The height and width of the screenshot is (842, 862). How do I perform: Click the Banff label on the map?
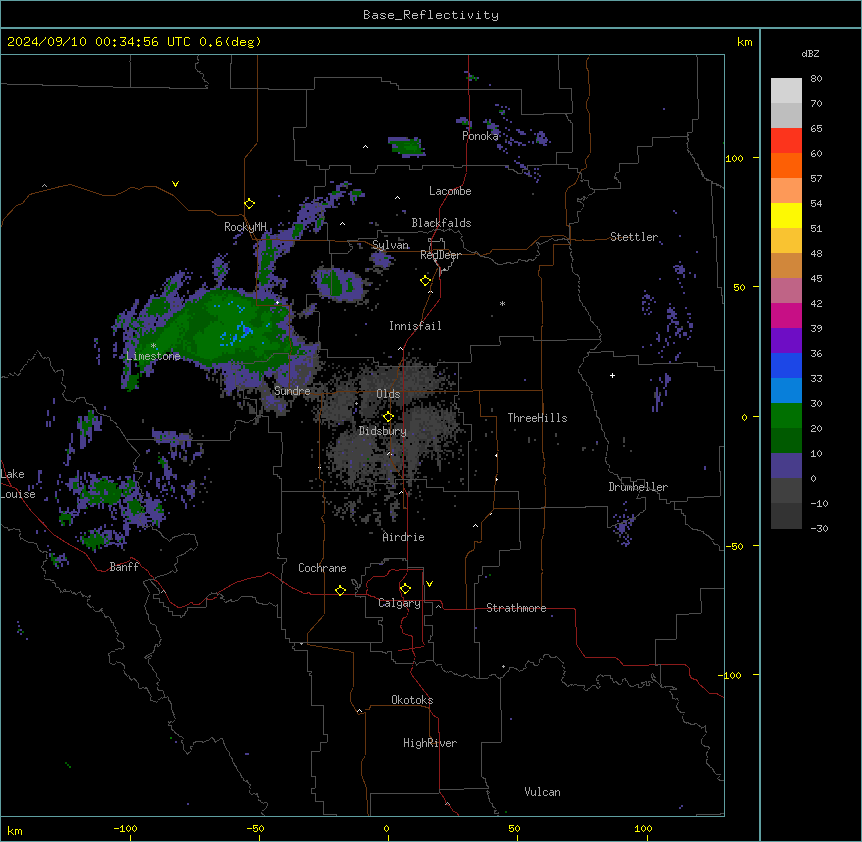coord(124,567)
